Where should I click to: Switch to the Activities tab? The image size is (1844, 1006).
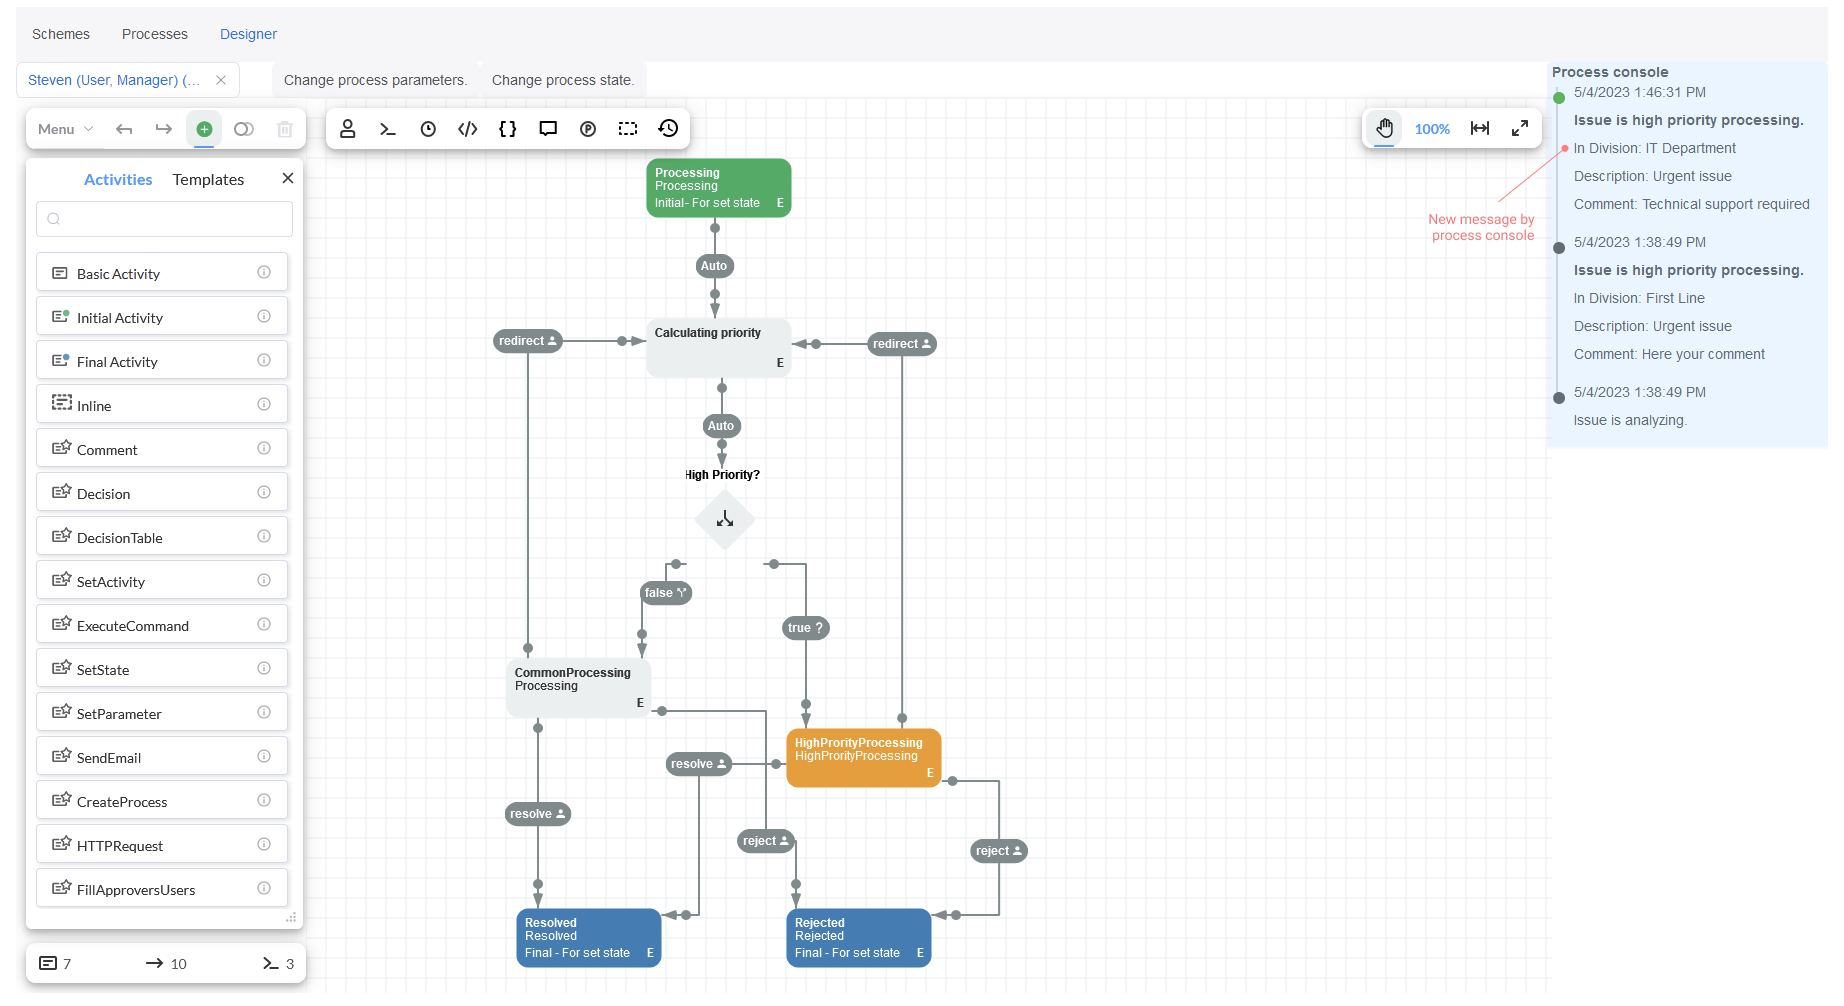118,180
